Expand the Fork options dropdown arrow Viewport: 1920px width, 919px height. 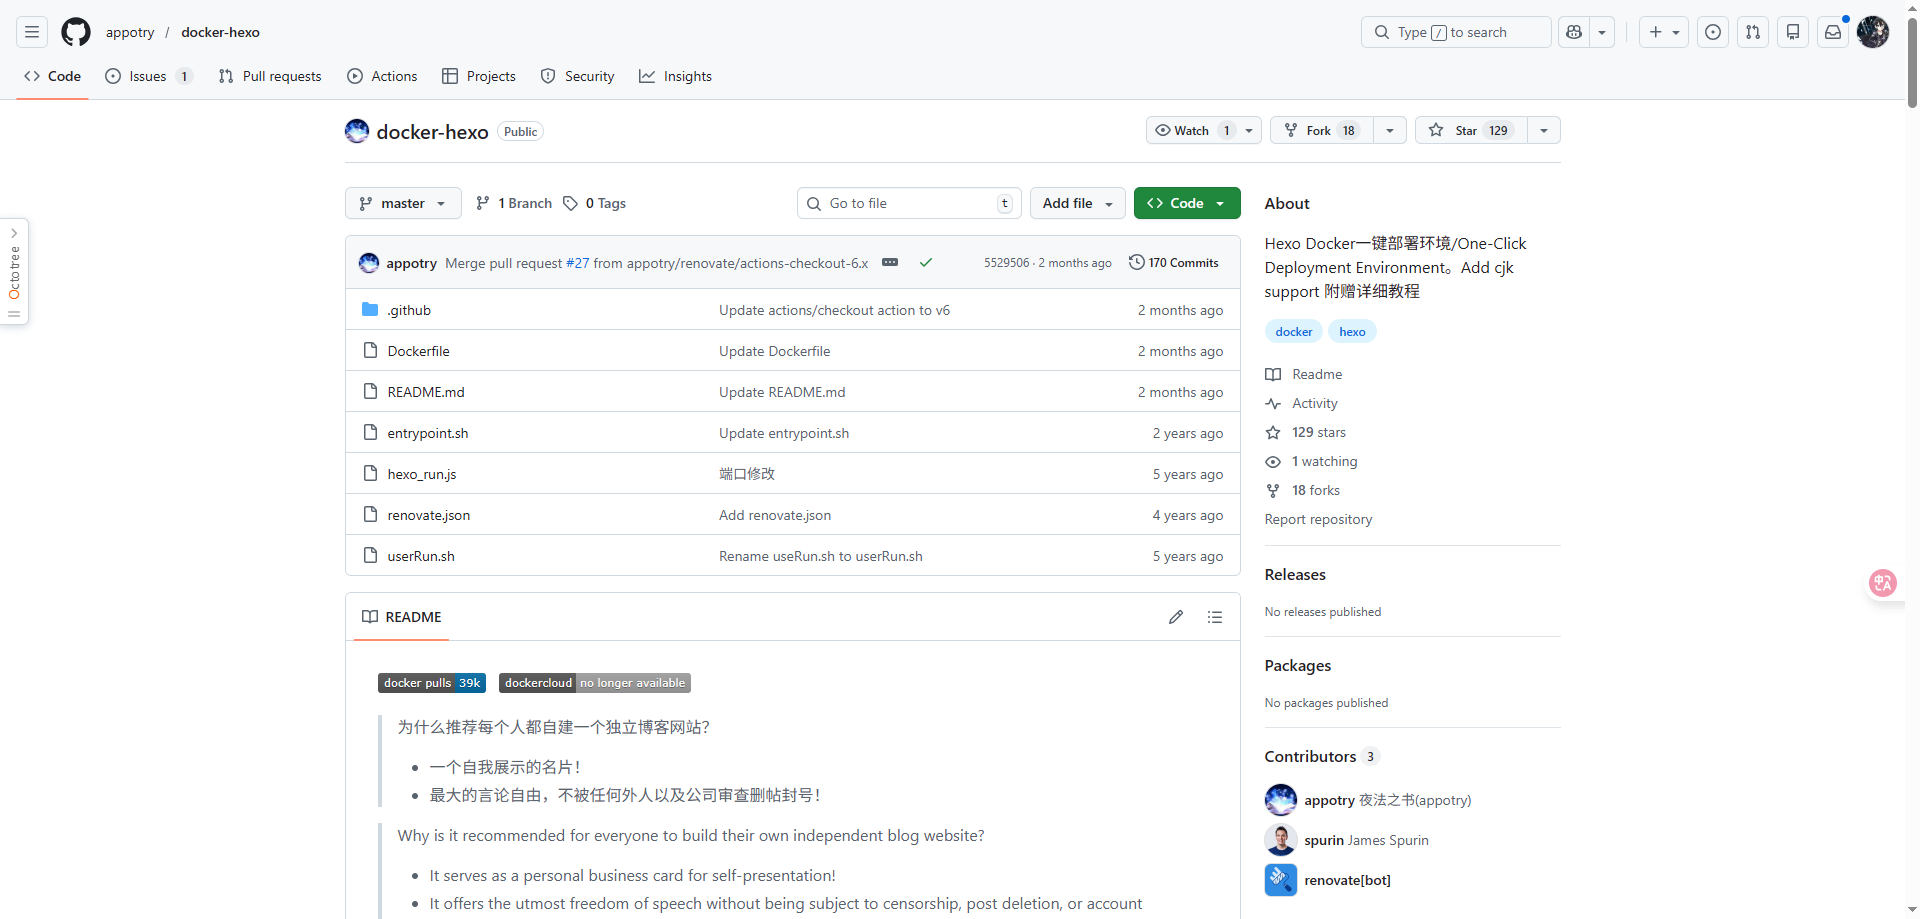point(1390,130)
